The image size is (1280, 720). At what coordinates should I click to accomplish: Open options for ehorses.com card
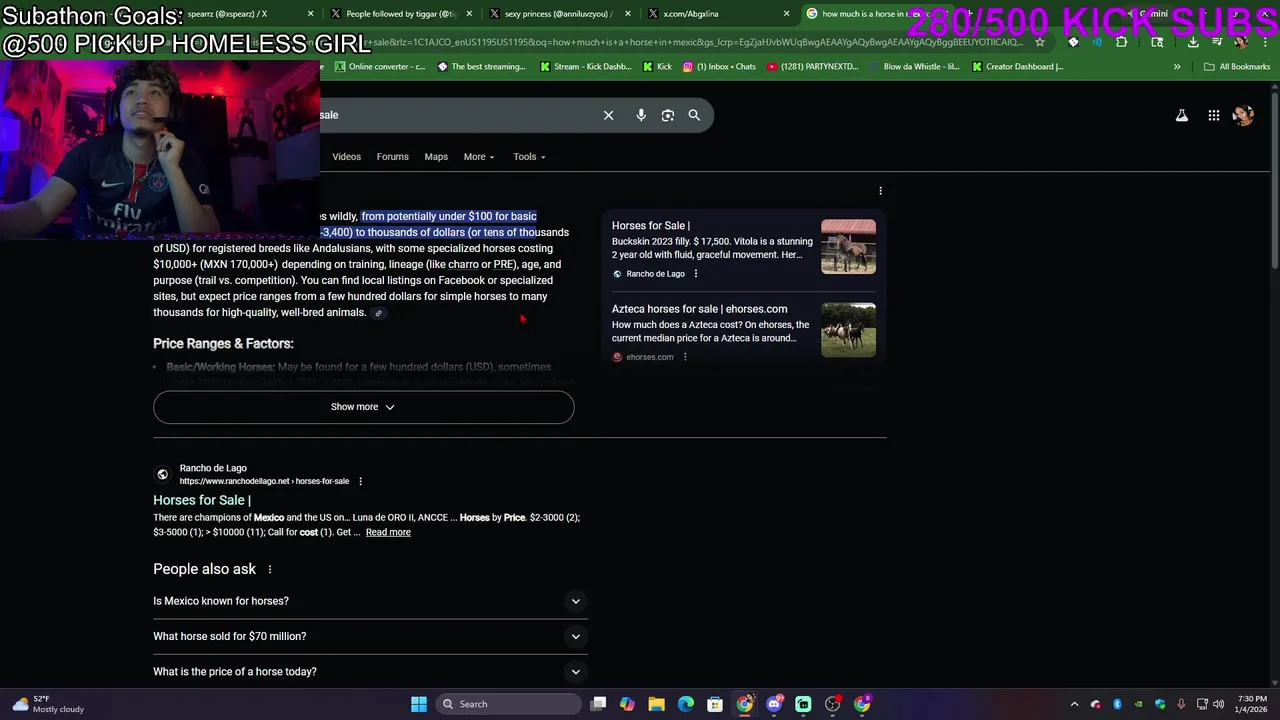pos(685,357)
